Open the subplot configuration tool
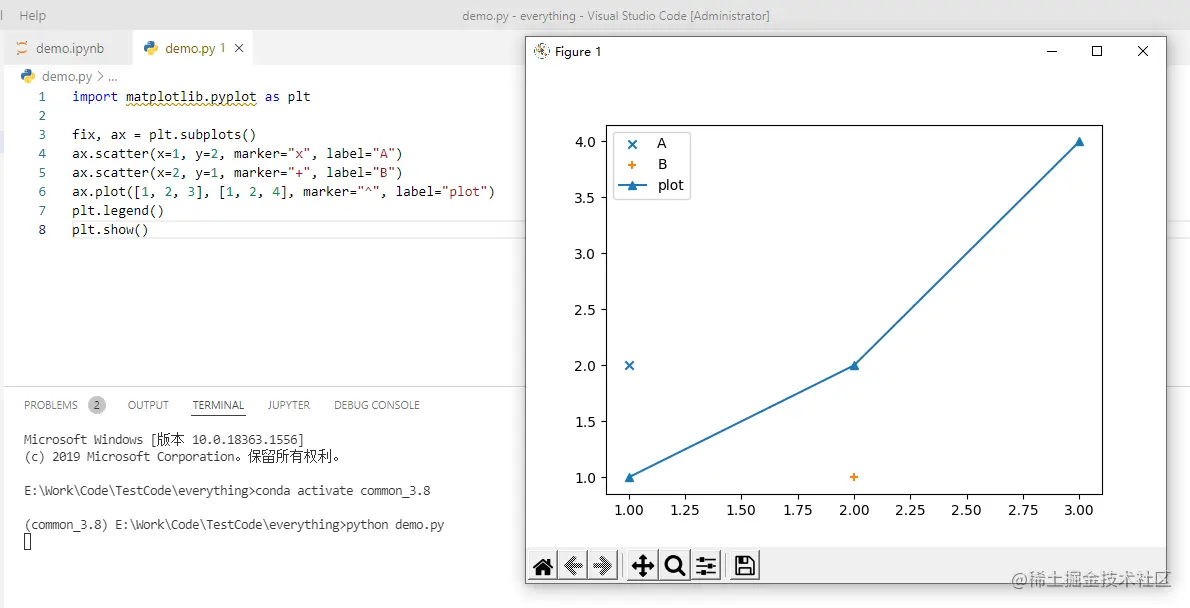Image resolution: width=1190 pixels, height=608 pixels. tap(706, 565)
